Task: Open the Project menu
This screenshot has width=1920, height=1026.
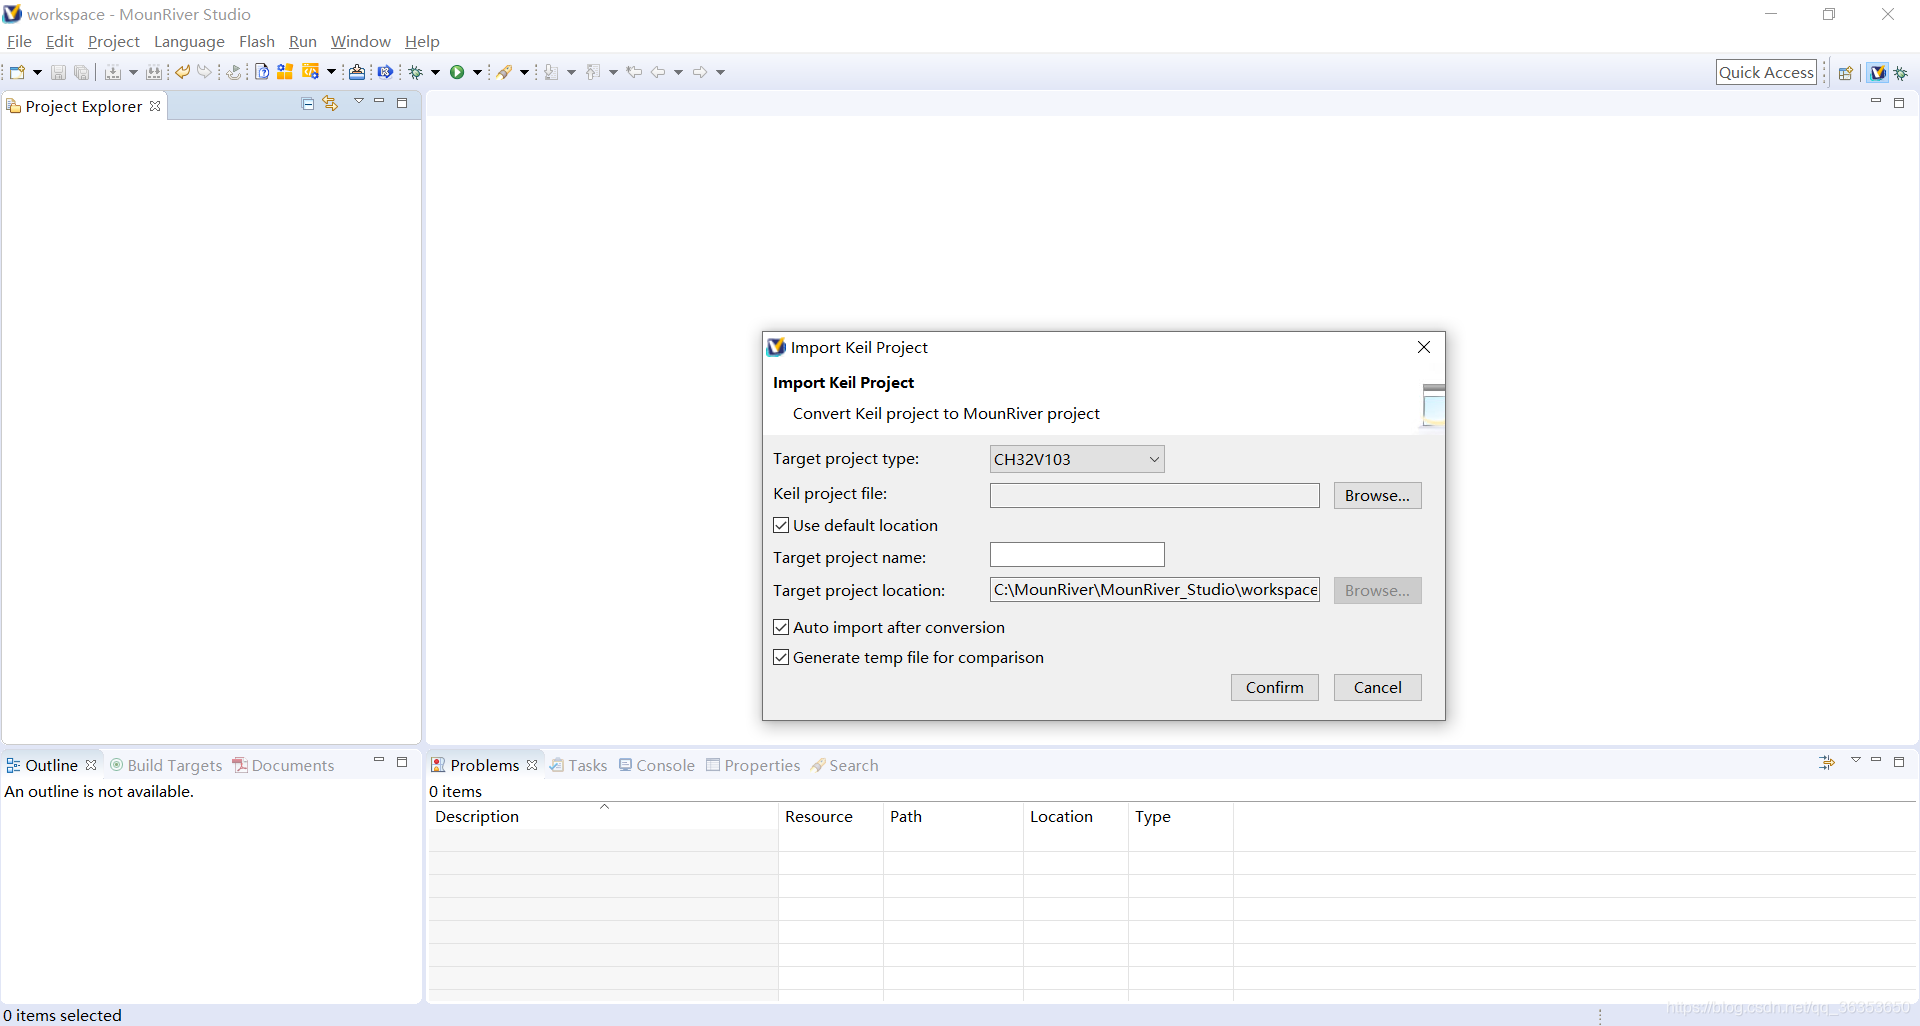Action: point(113,41)
